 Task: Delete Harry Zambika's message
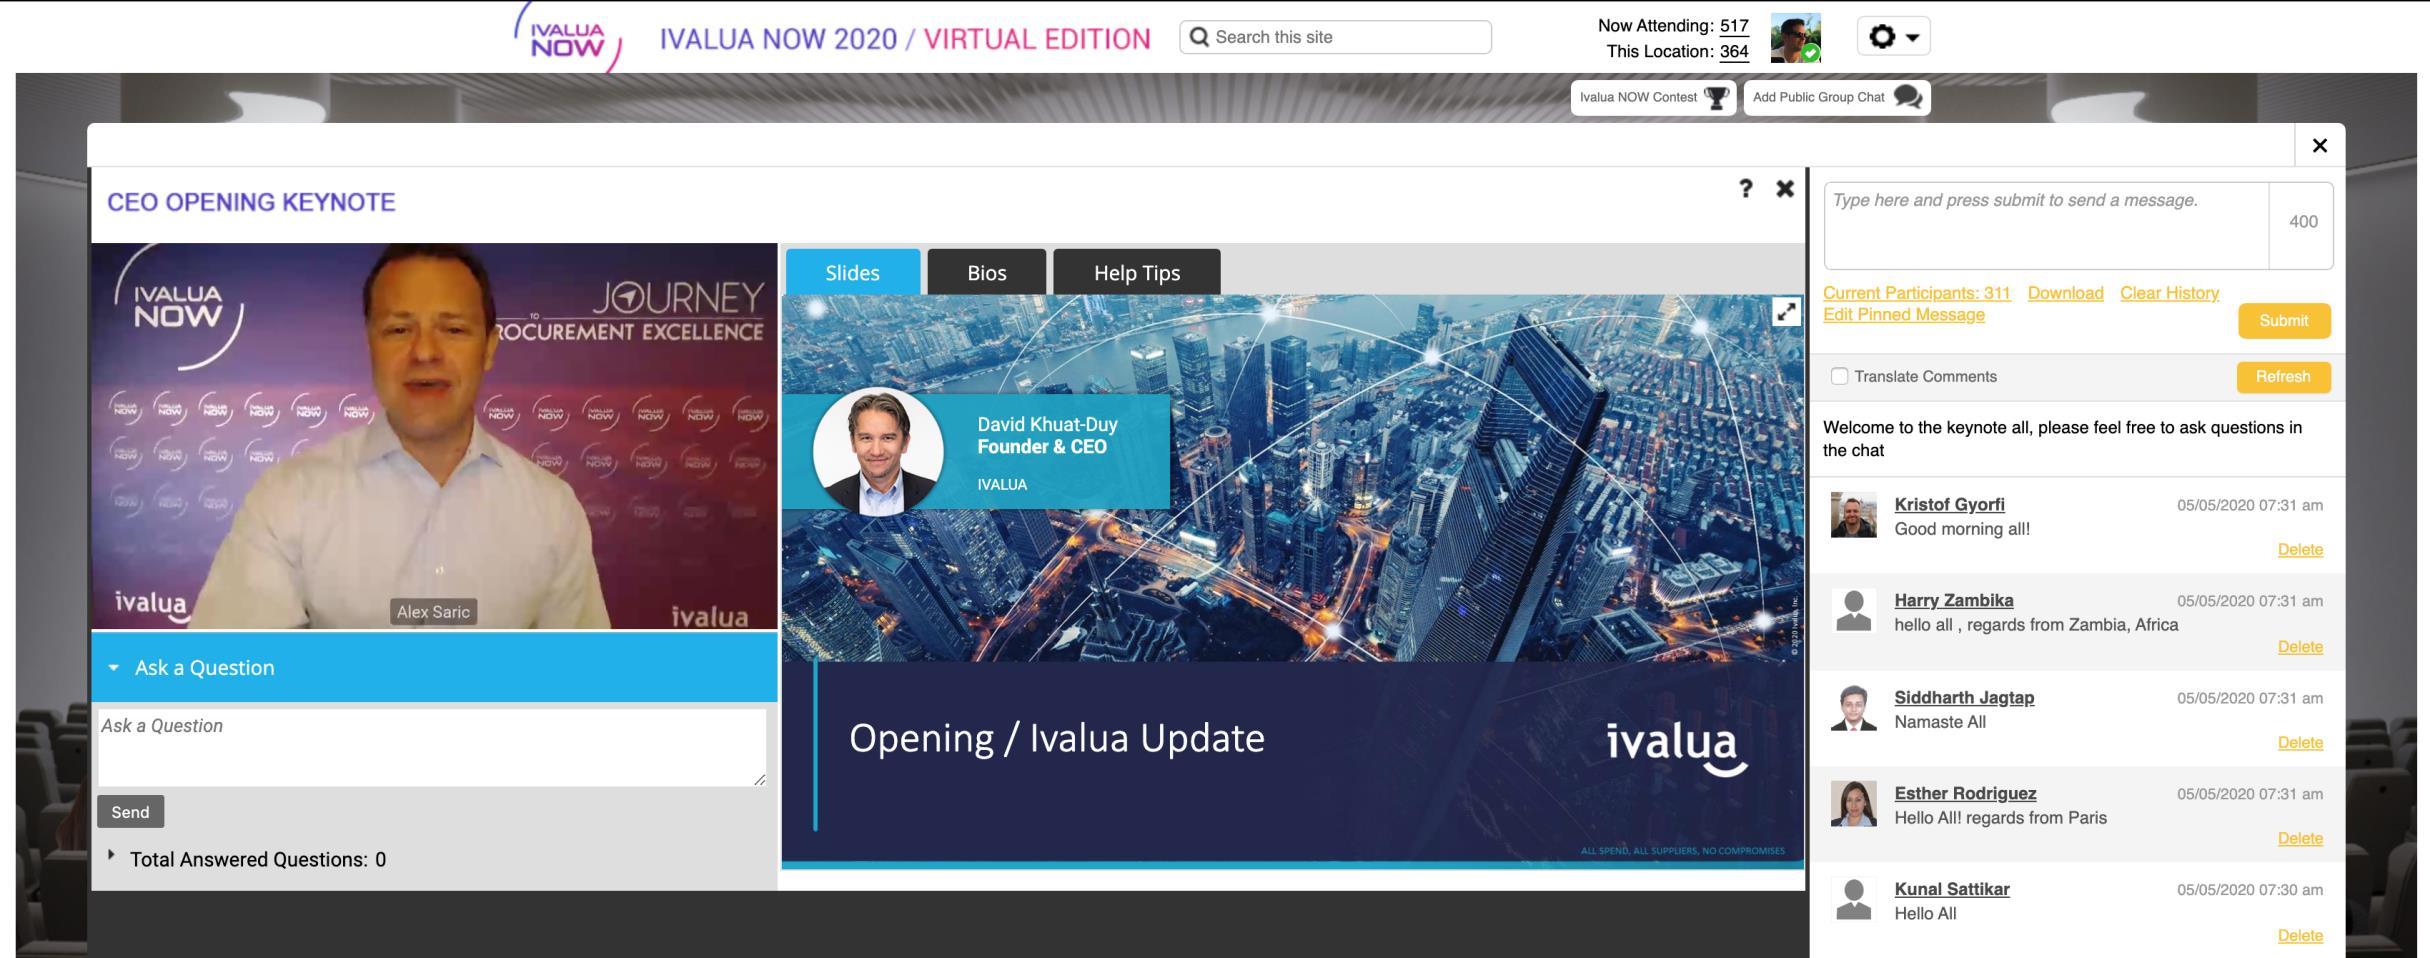point(2300,647)
